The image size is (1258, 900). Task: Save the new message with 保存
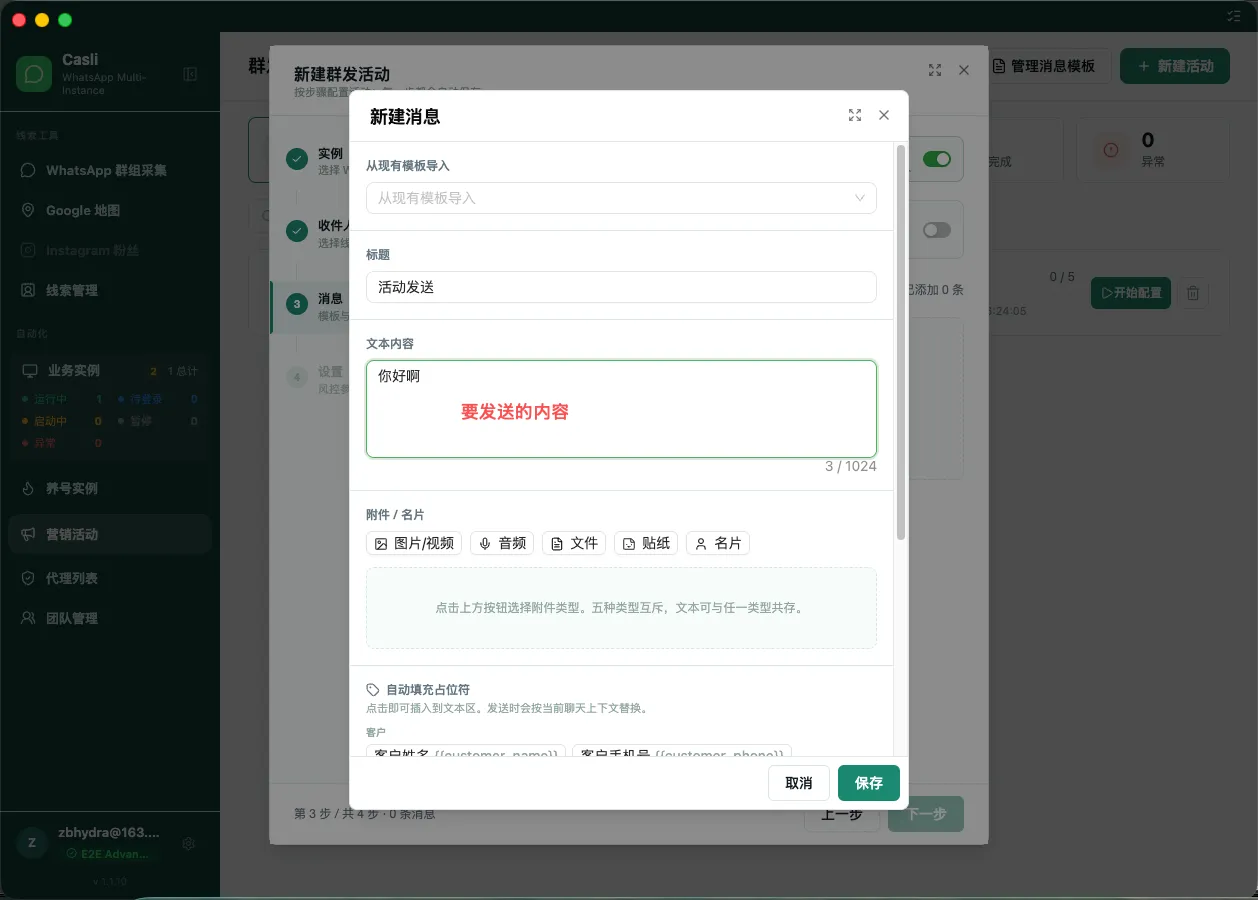click(x=869, y=783)
